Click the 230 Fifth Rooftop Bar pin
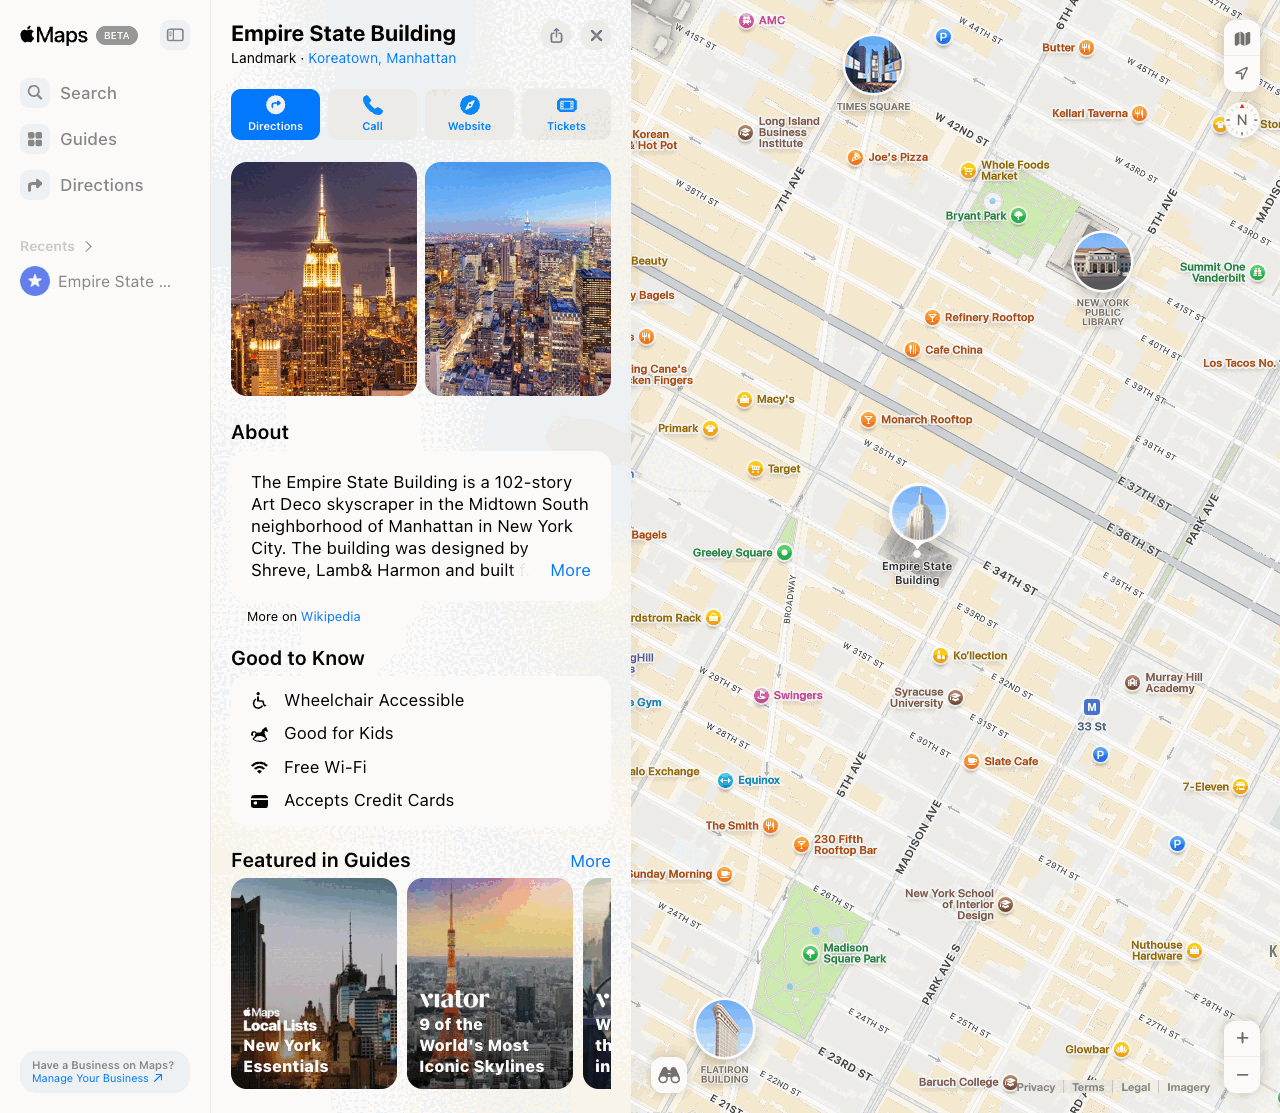1280x1113 pixels. (x=801, y=844)
